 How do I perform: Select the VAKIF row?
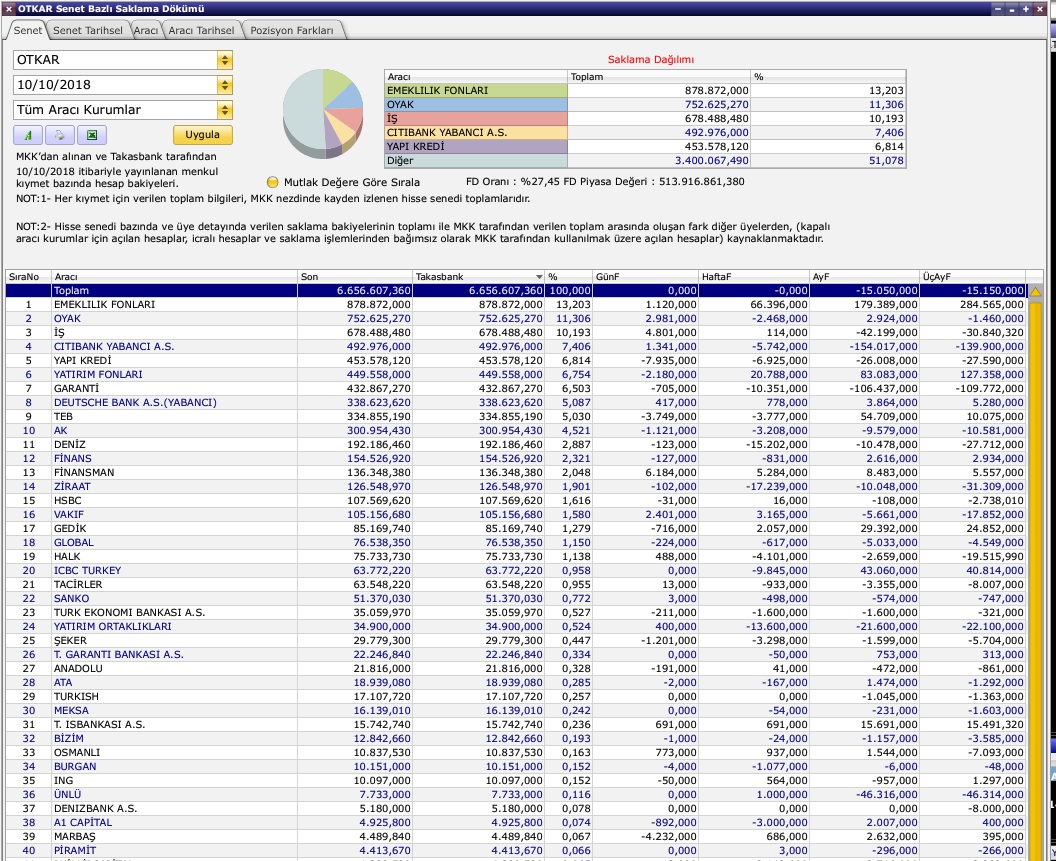pos(515,515)
